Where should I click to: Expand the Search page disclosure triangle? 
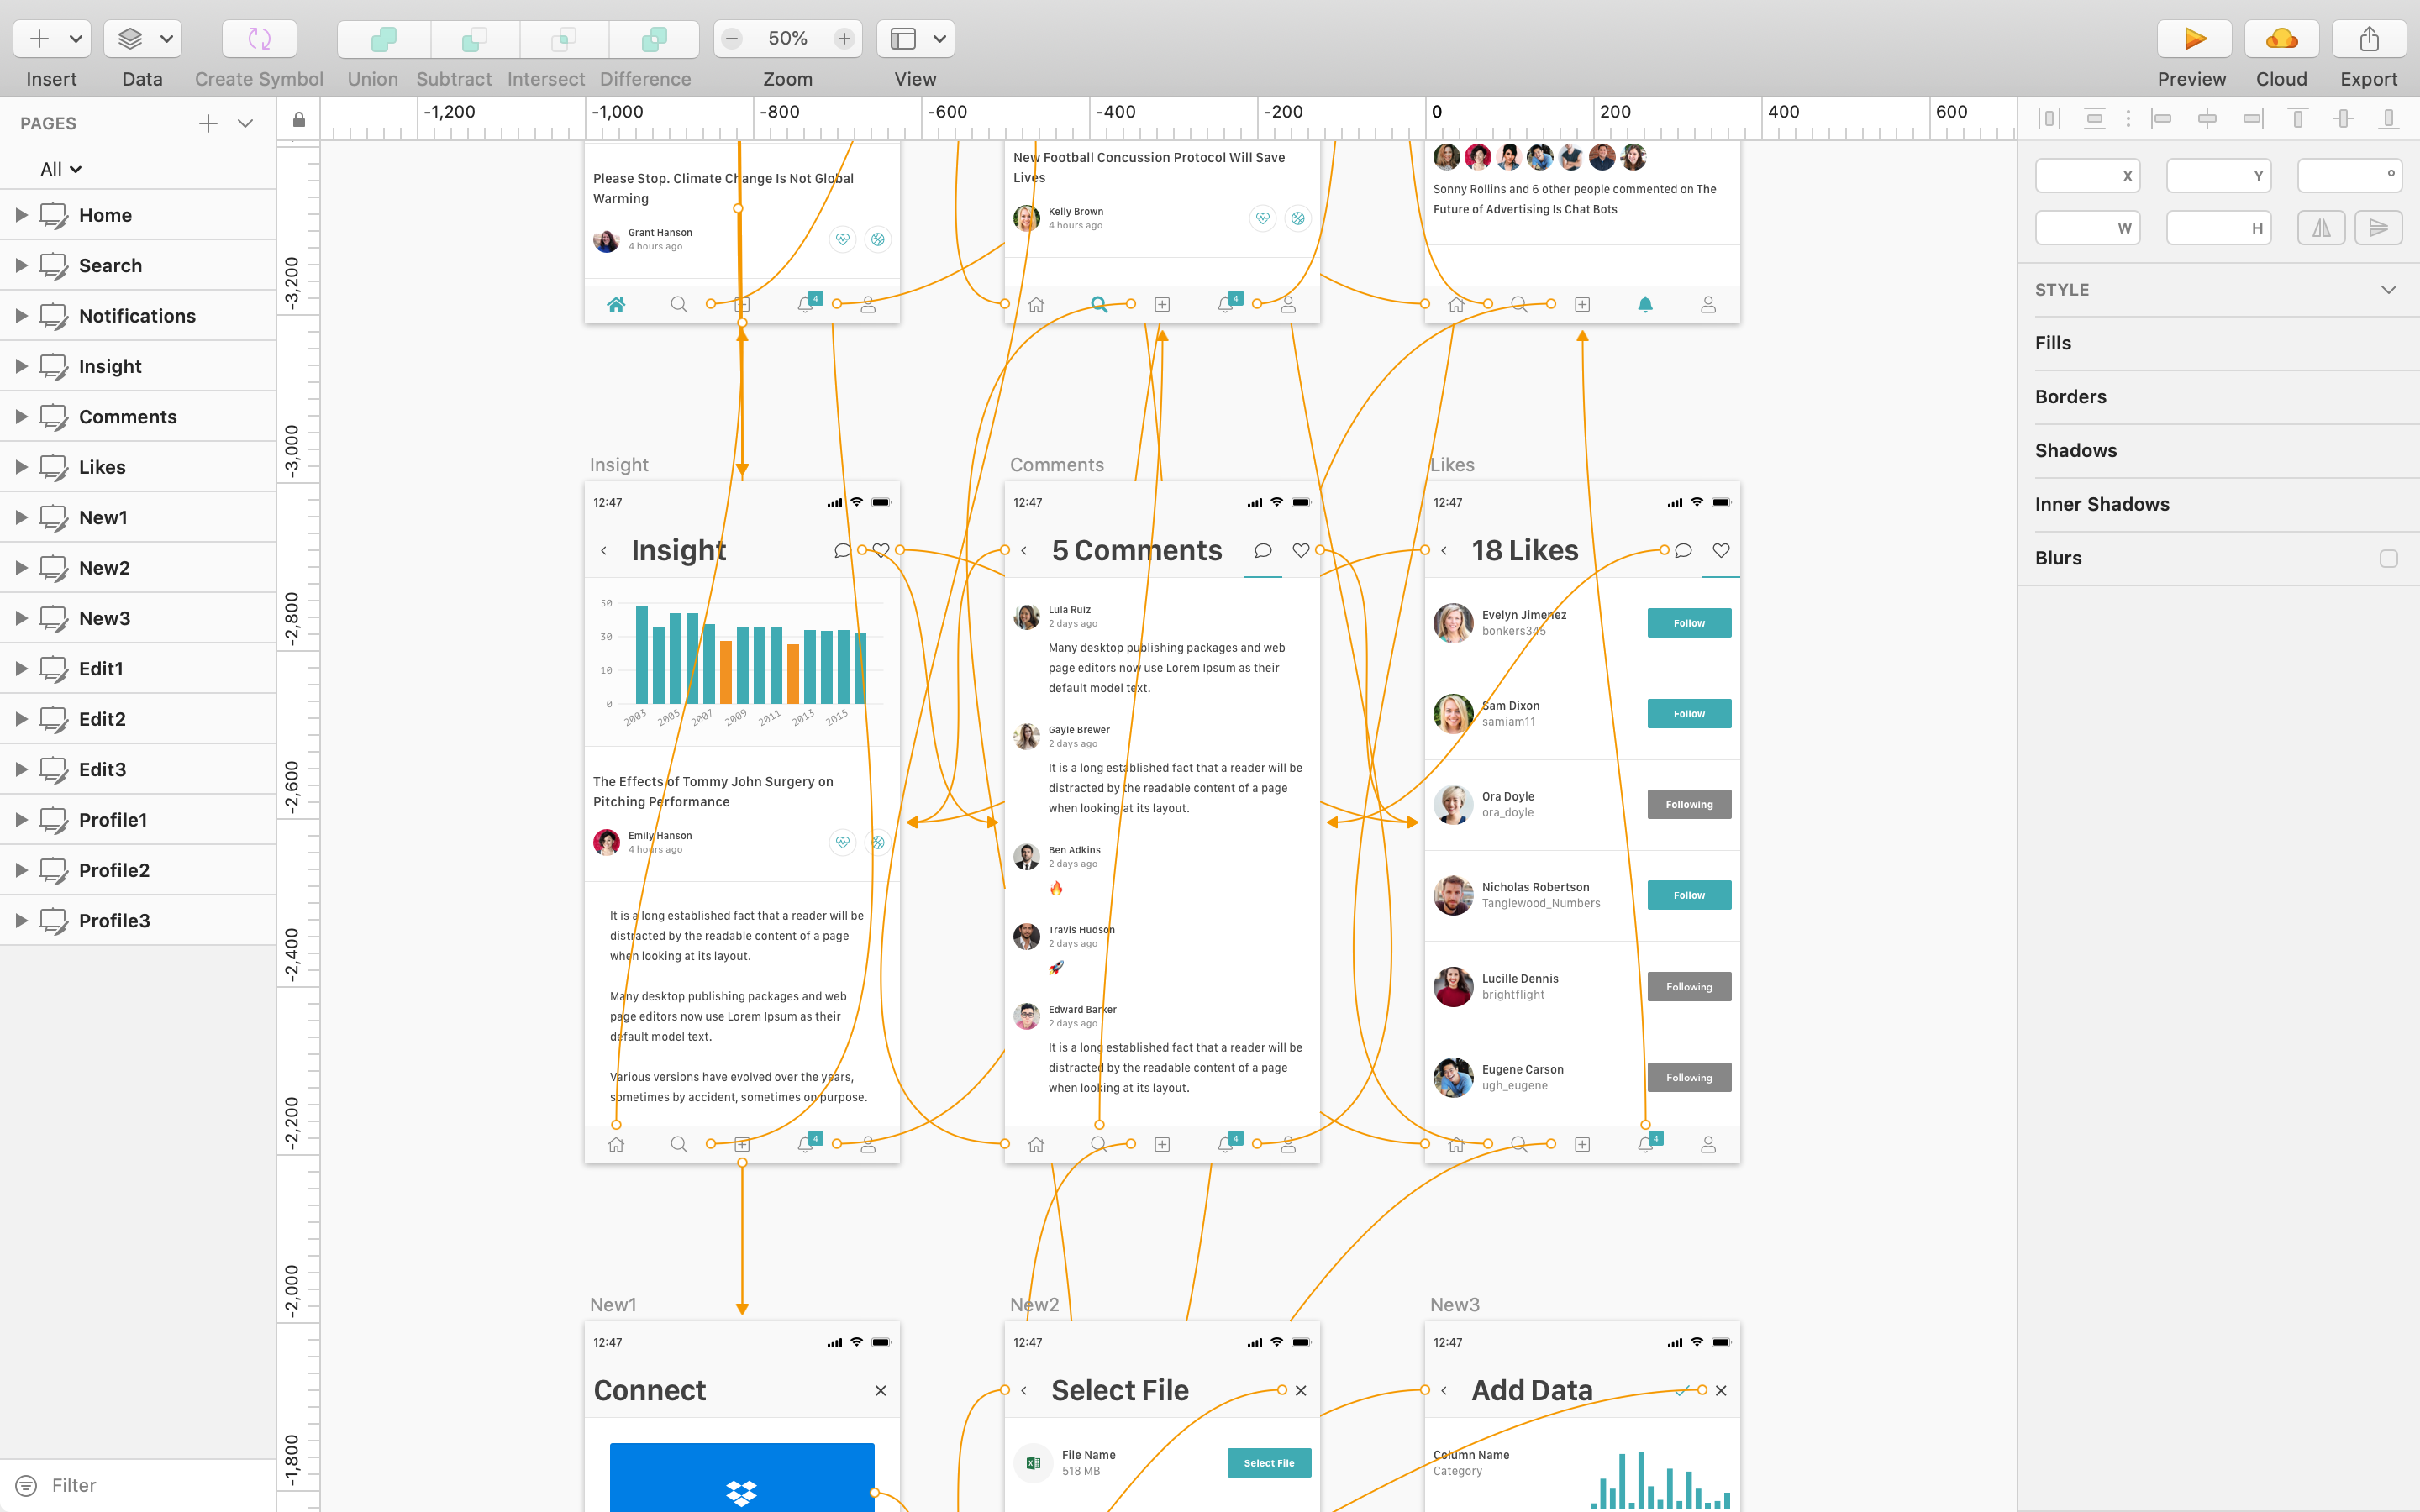tap(21, 265)
